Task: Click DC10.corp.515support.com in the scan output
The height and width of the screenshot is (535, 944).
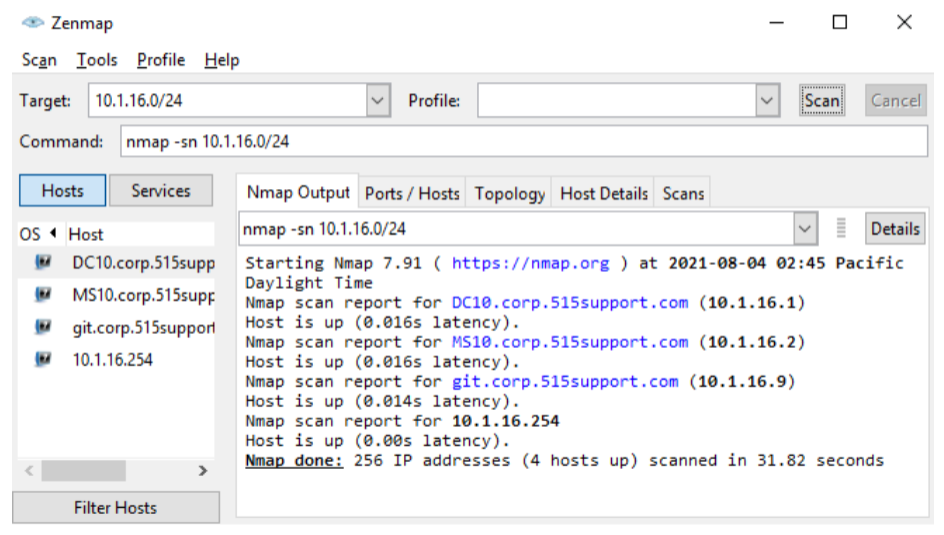Action: point(570,302)
